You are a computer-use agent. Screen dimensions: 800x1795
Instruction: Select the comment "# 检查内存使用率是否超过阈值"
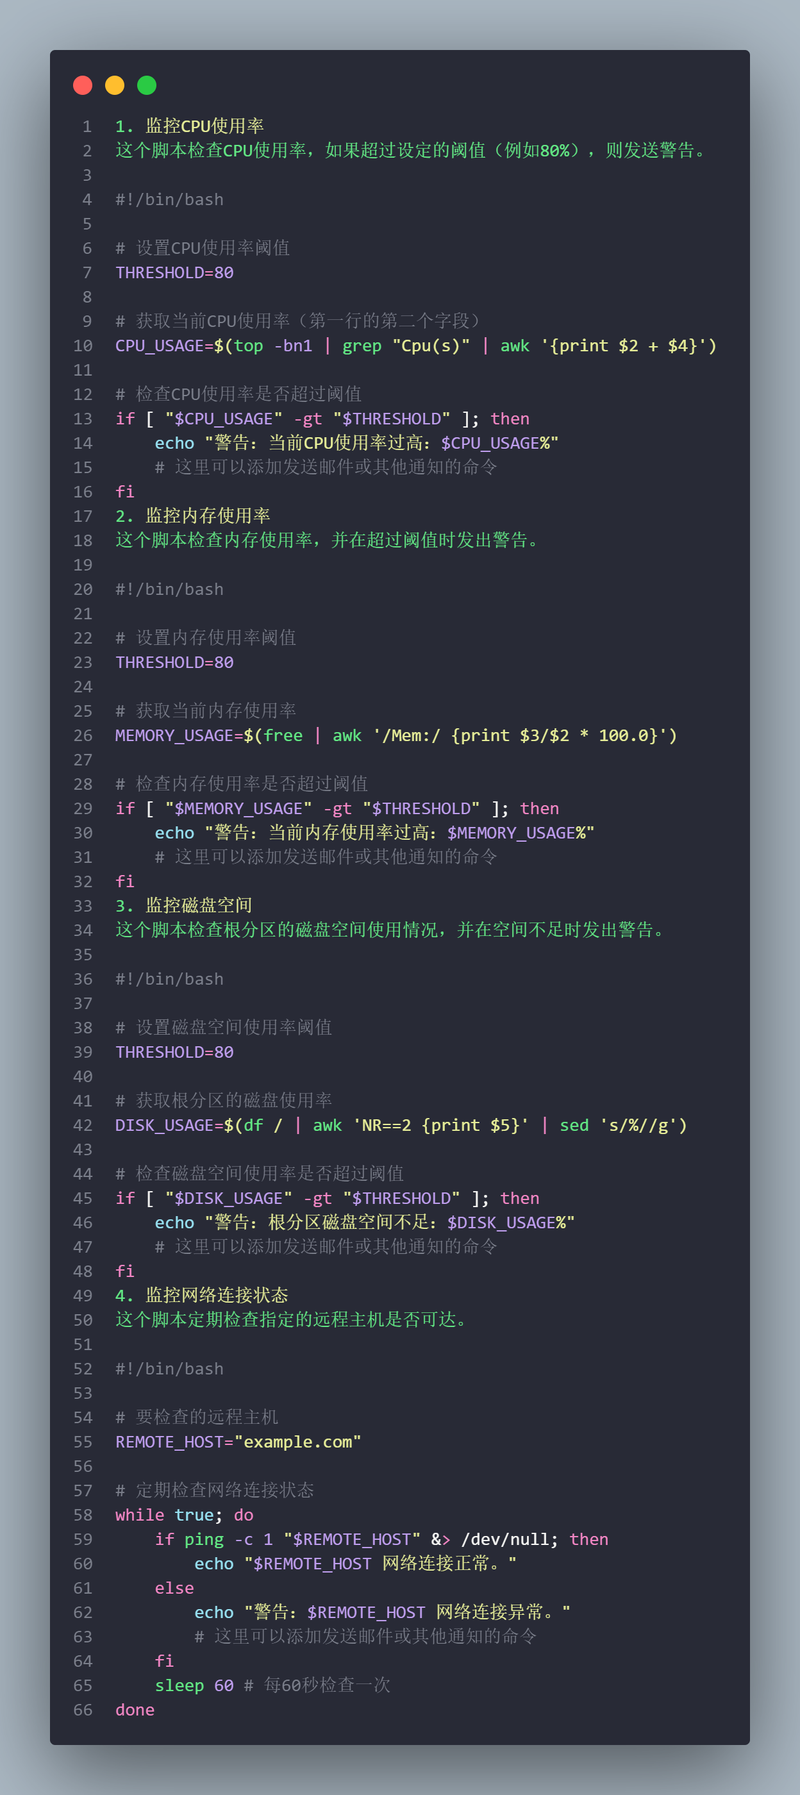[x=241, y=783]
